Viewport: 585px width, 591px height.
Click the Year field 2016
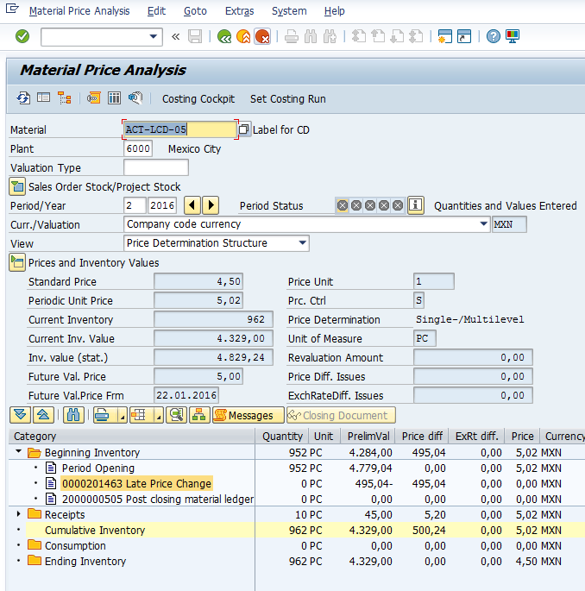pyautogui.click(x=162, y=205)
